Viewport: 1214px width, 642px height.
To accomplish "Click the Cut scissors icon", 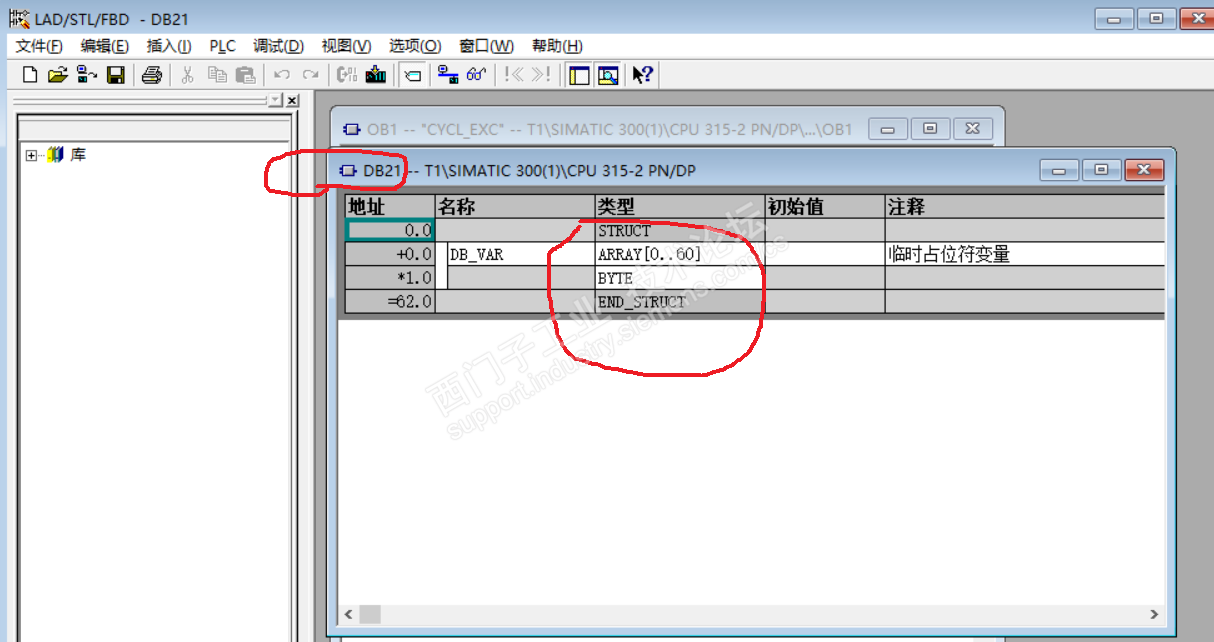I will coord(187,75).
